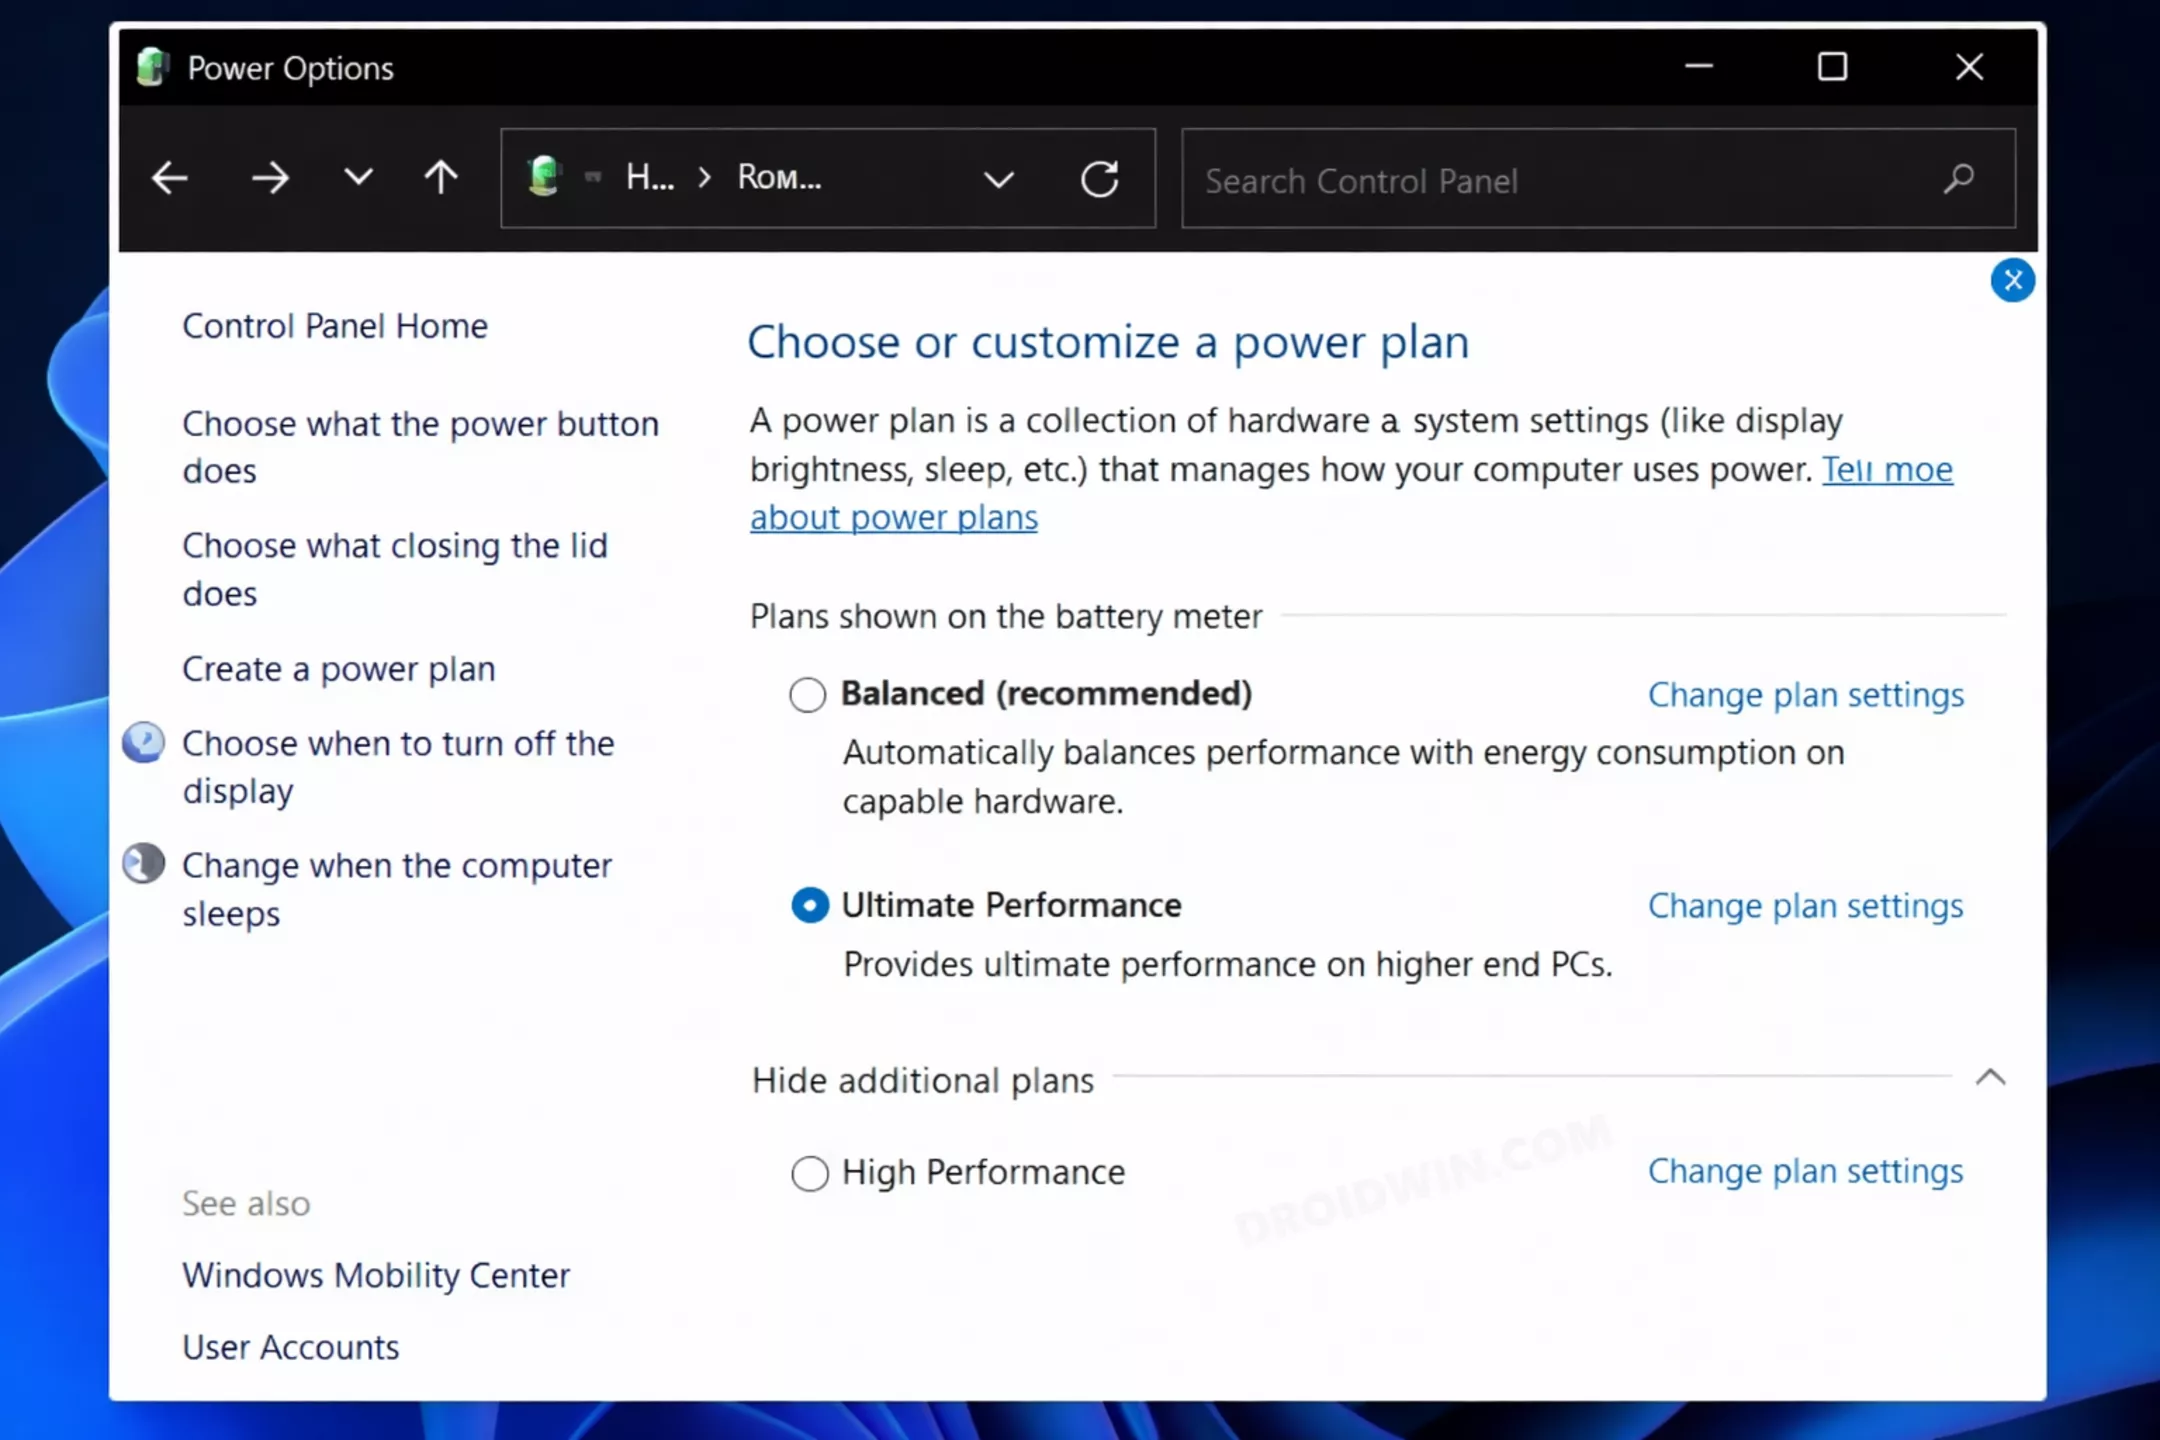Collapse the Hide additional plans section
The width and height of the screenshot is (2160, 1440).
(x=1990, y=1078)
